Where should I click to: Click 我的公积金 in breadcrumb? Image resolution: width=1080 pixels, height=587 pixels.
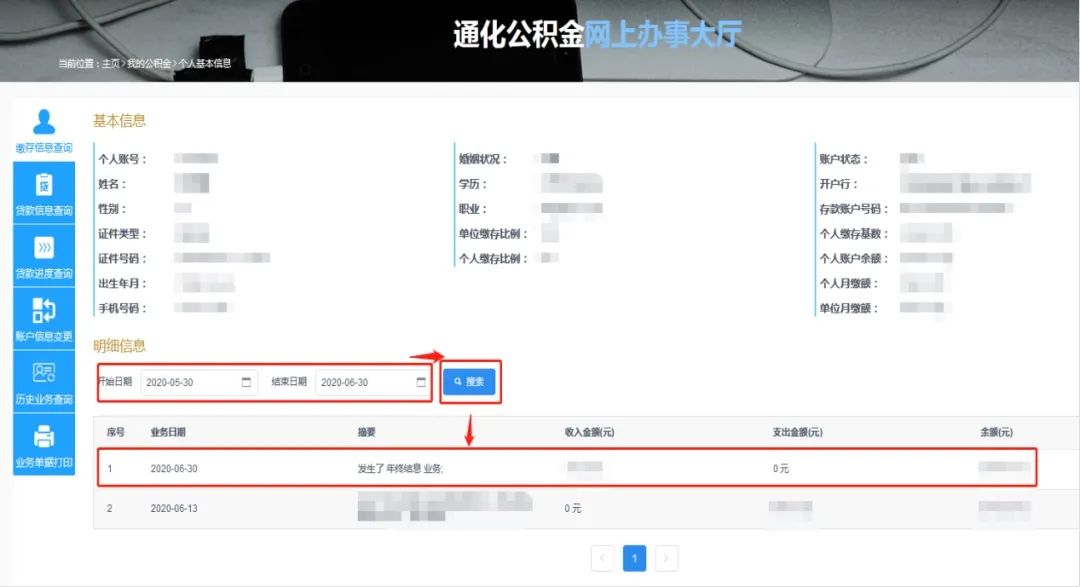tap(149, 63)
